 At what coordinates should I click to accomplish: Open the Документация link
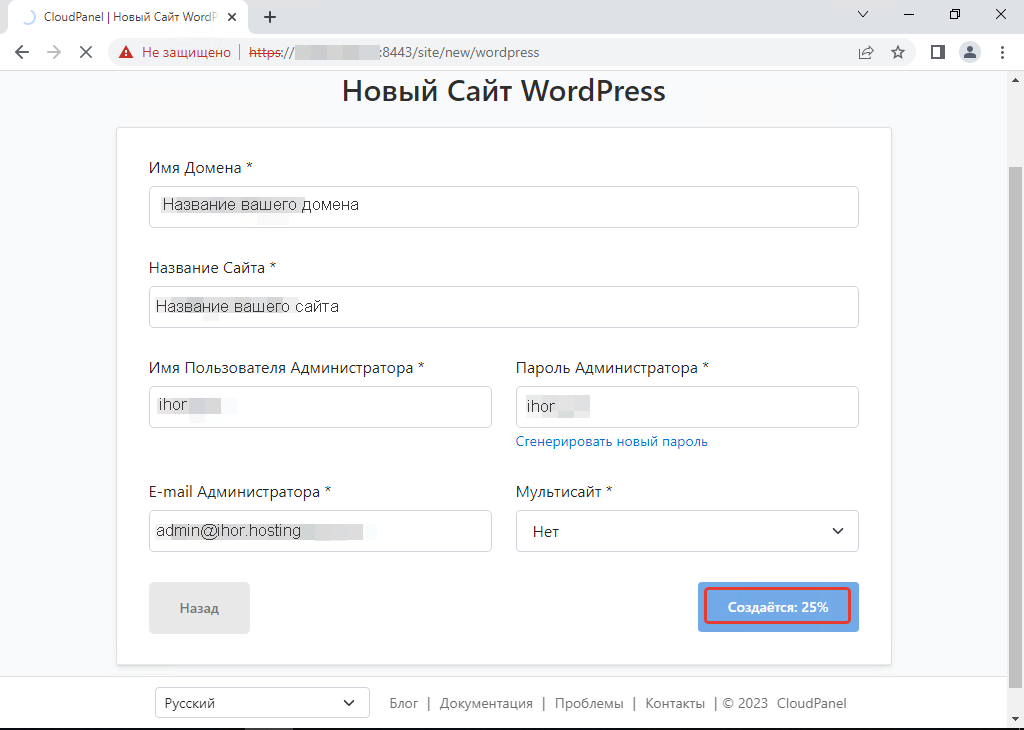point(486,703)
